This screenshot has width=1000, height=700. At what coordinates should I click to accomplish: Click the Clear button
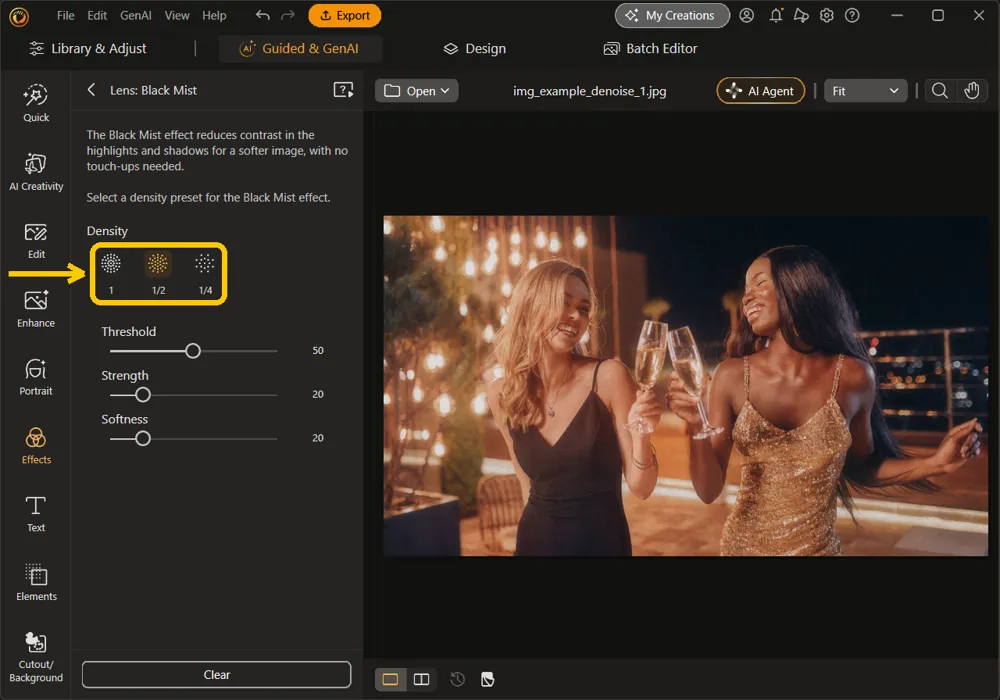[216, 674]
